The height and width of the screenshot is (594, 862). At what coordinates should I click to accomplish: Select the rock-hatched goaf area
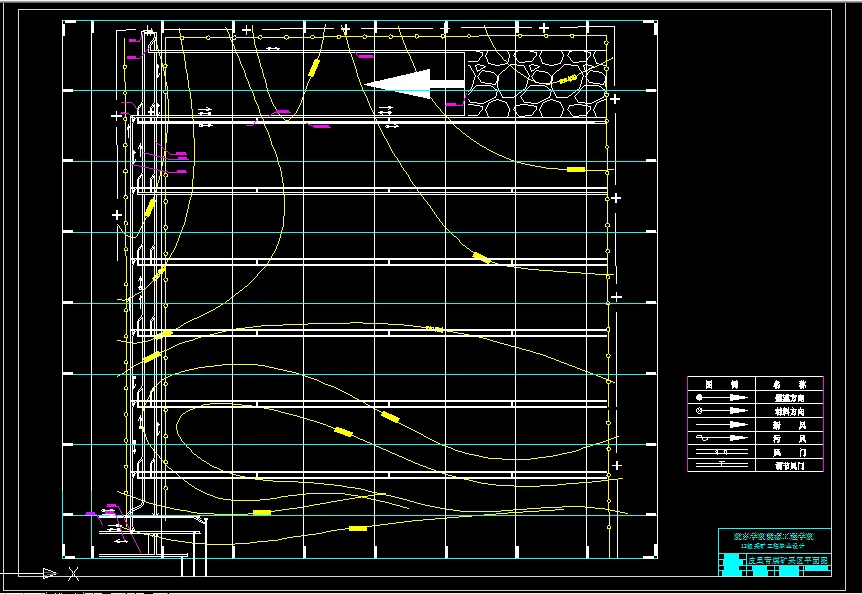point(536,84)
